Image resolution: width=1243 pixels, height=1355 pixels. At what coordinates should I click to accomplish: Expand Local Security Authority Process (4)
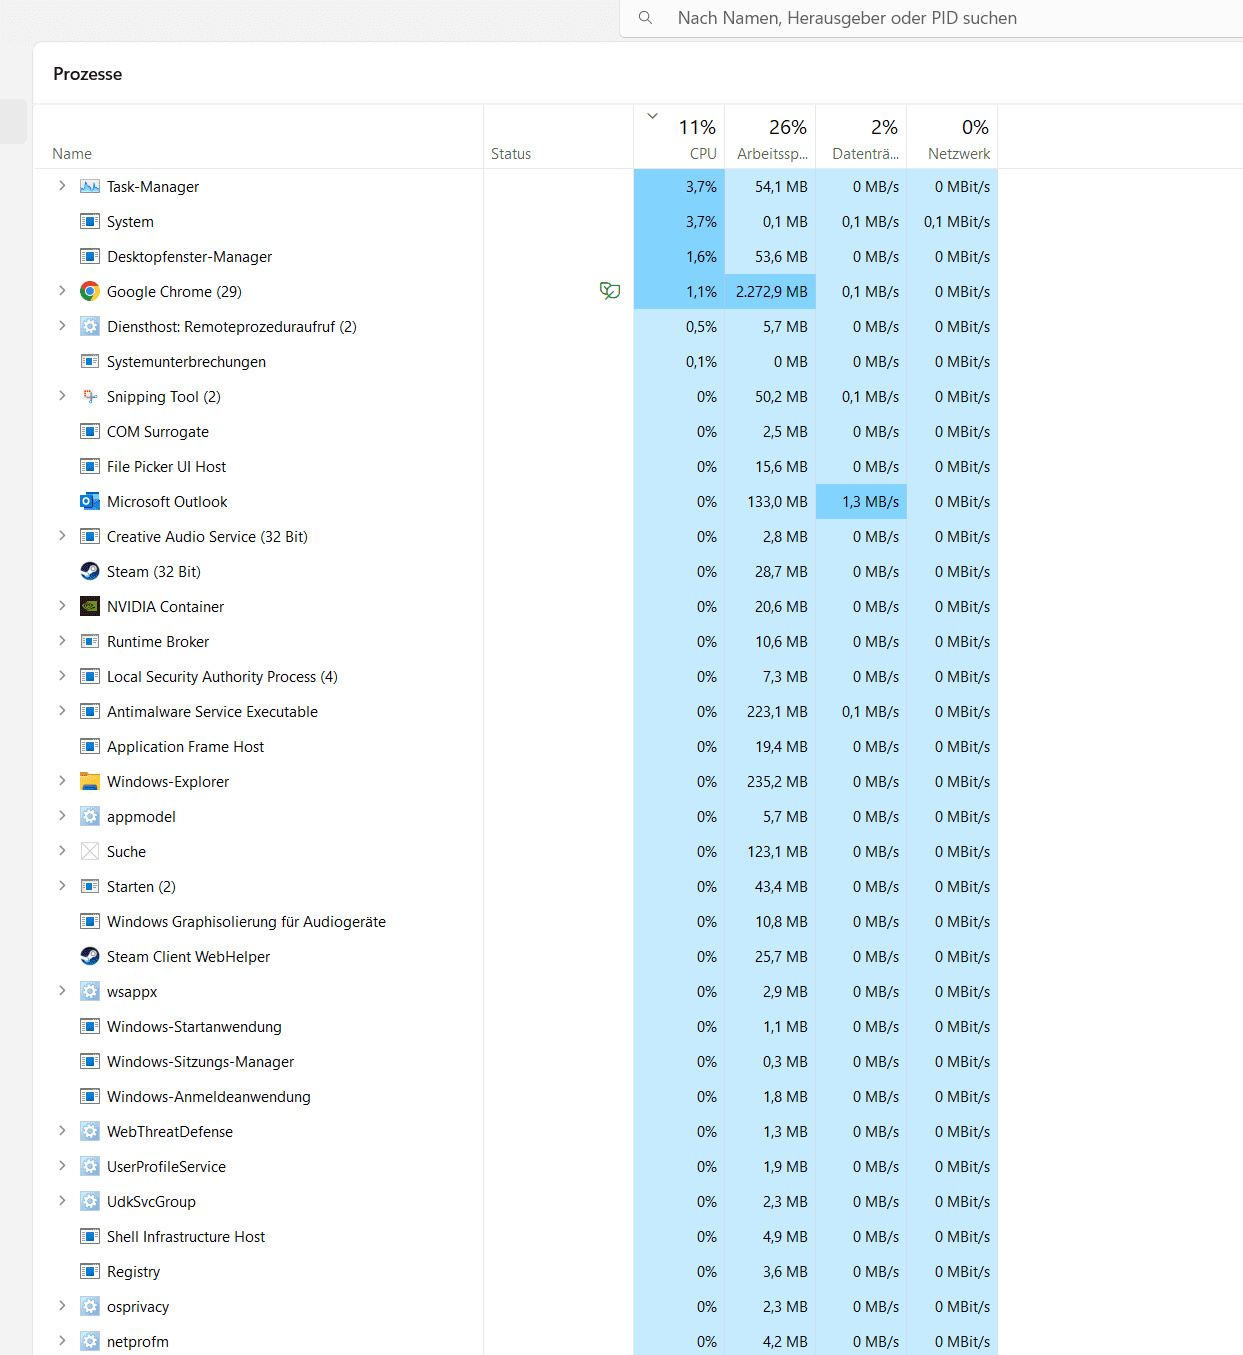coord(62,676)
